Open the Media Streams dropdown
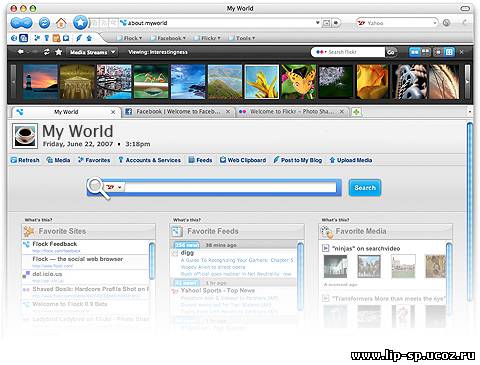480x365 pixels. 92,52
